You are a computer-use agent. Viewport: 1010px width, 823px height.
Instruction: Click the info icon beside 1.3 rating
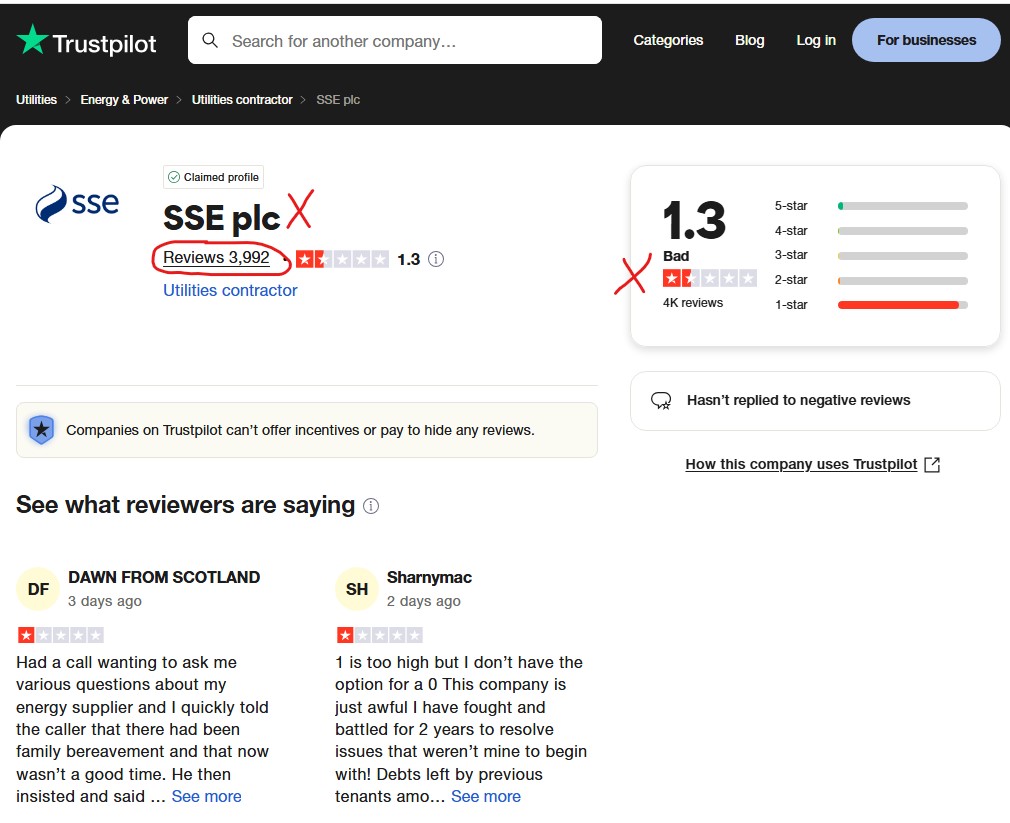pos(436,259)
